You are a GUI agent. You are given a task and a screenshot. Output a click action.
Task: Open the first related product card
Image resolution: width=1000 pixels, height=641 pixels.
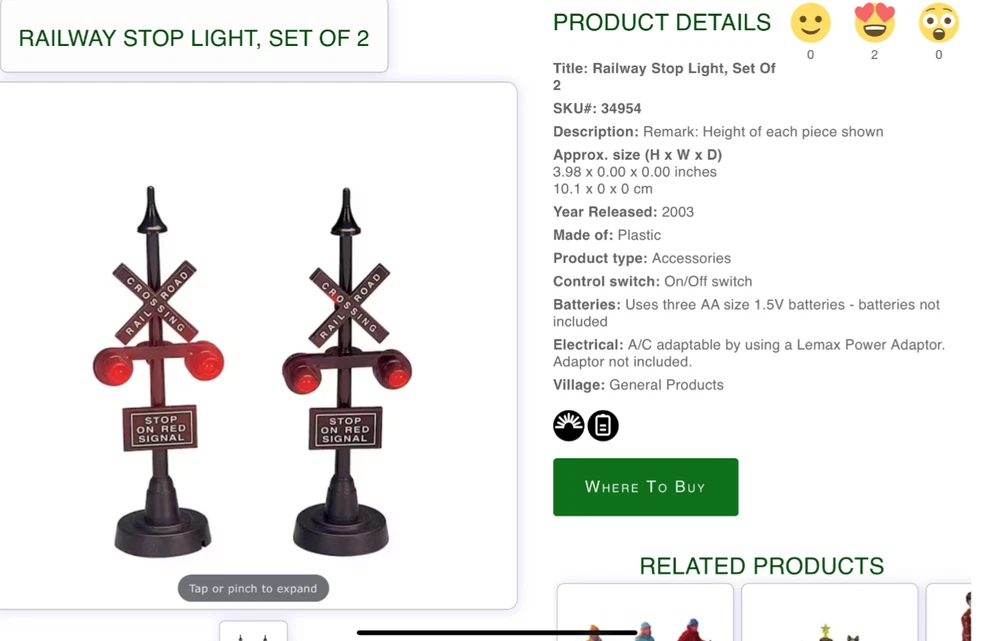pos(645,612)
